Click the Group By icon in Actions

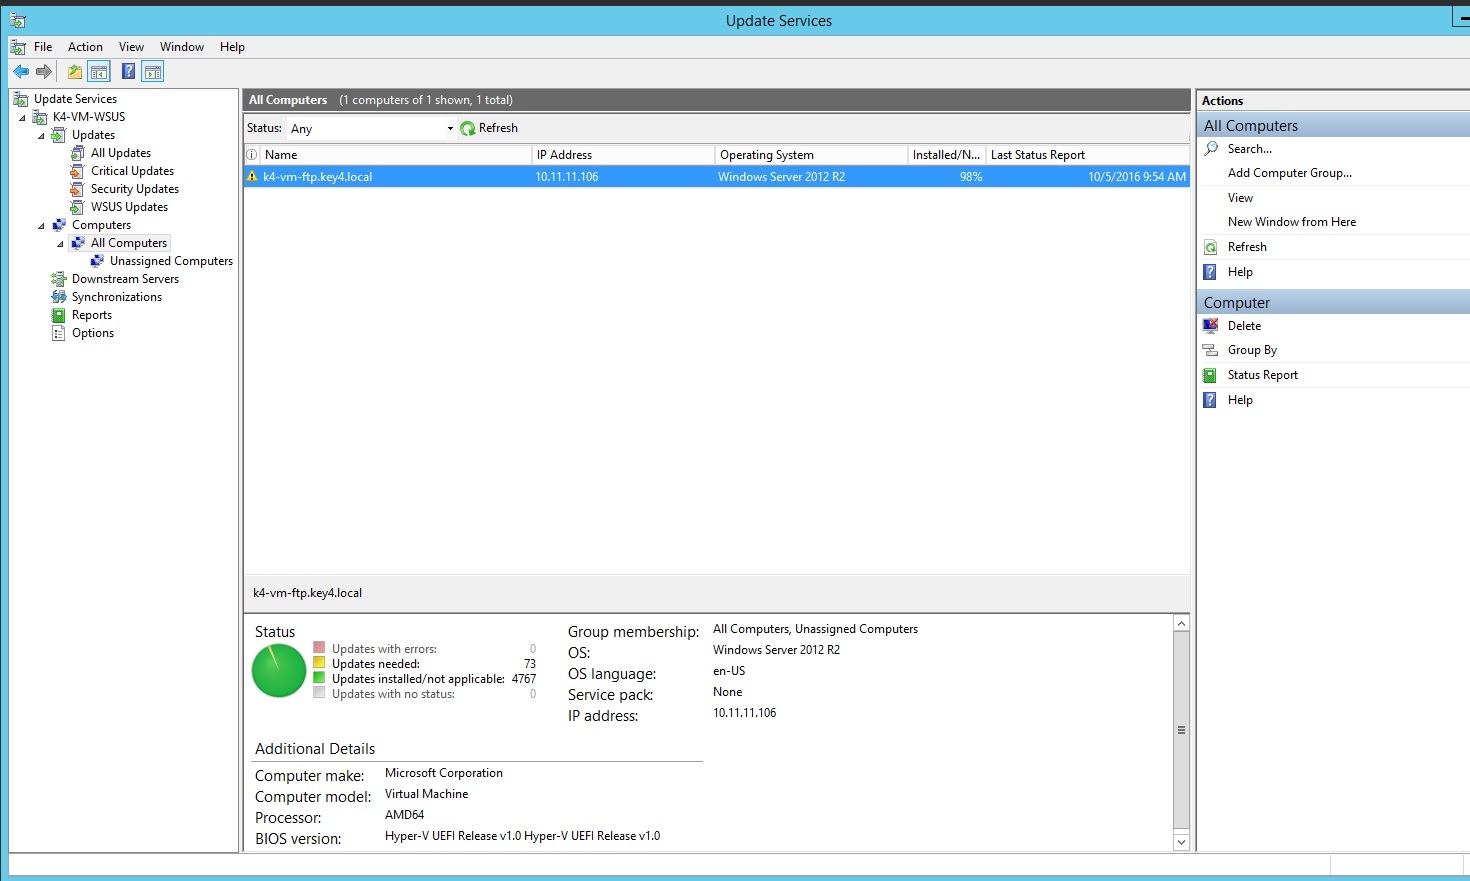(x=1211, y=350)
